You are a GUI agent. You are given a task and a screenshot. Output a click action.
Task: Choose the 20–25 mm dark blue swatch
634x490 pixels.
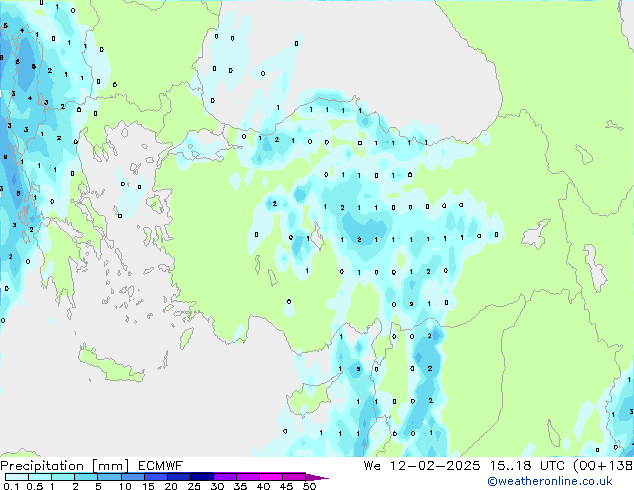click(178, 477)
